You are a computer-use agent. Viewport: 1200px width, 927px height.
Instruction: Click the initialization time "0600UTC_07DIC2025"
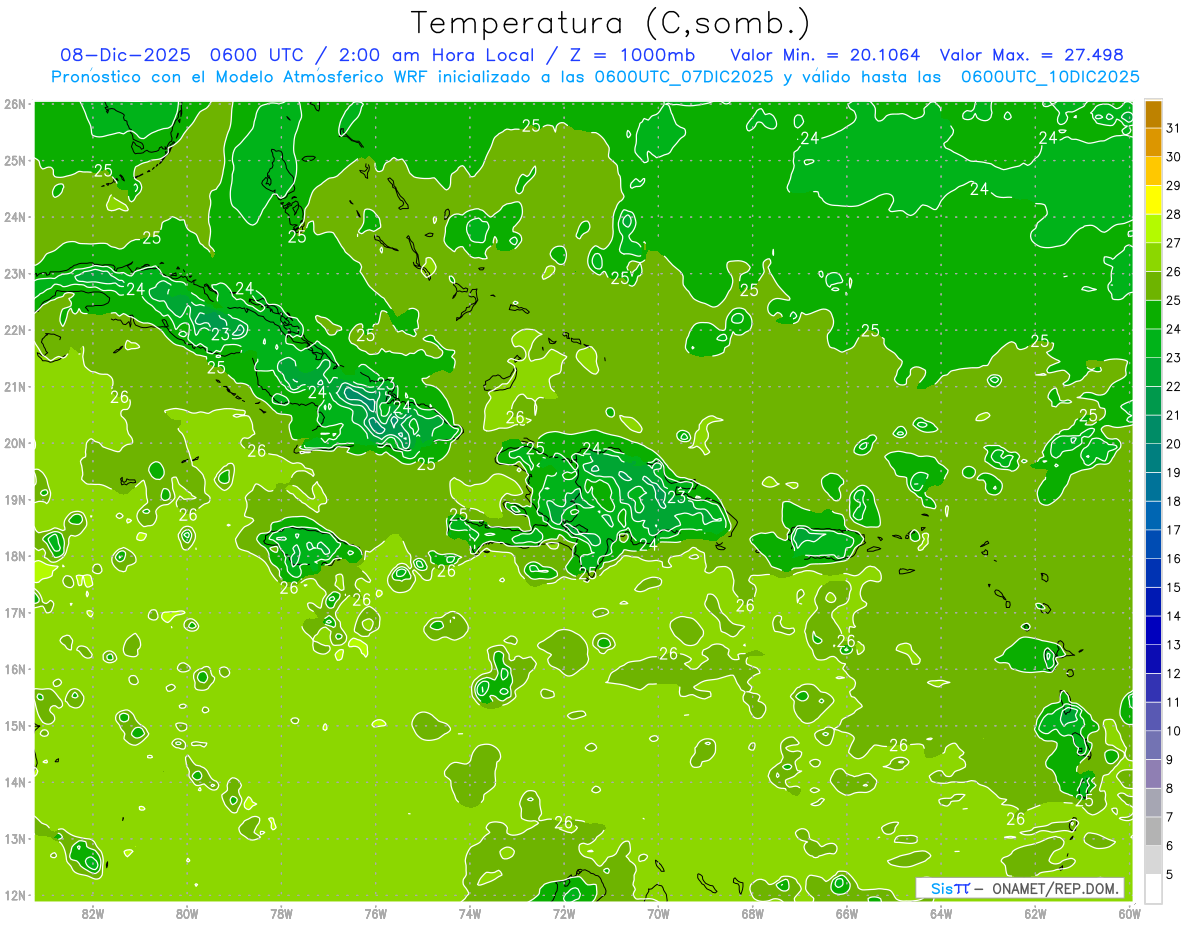[683, 76]
